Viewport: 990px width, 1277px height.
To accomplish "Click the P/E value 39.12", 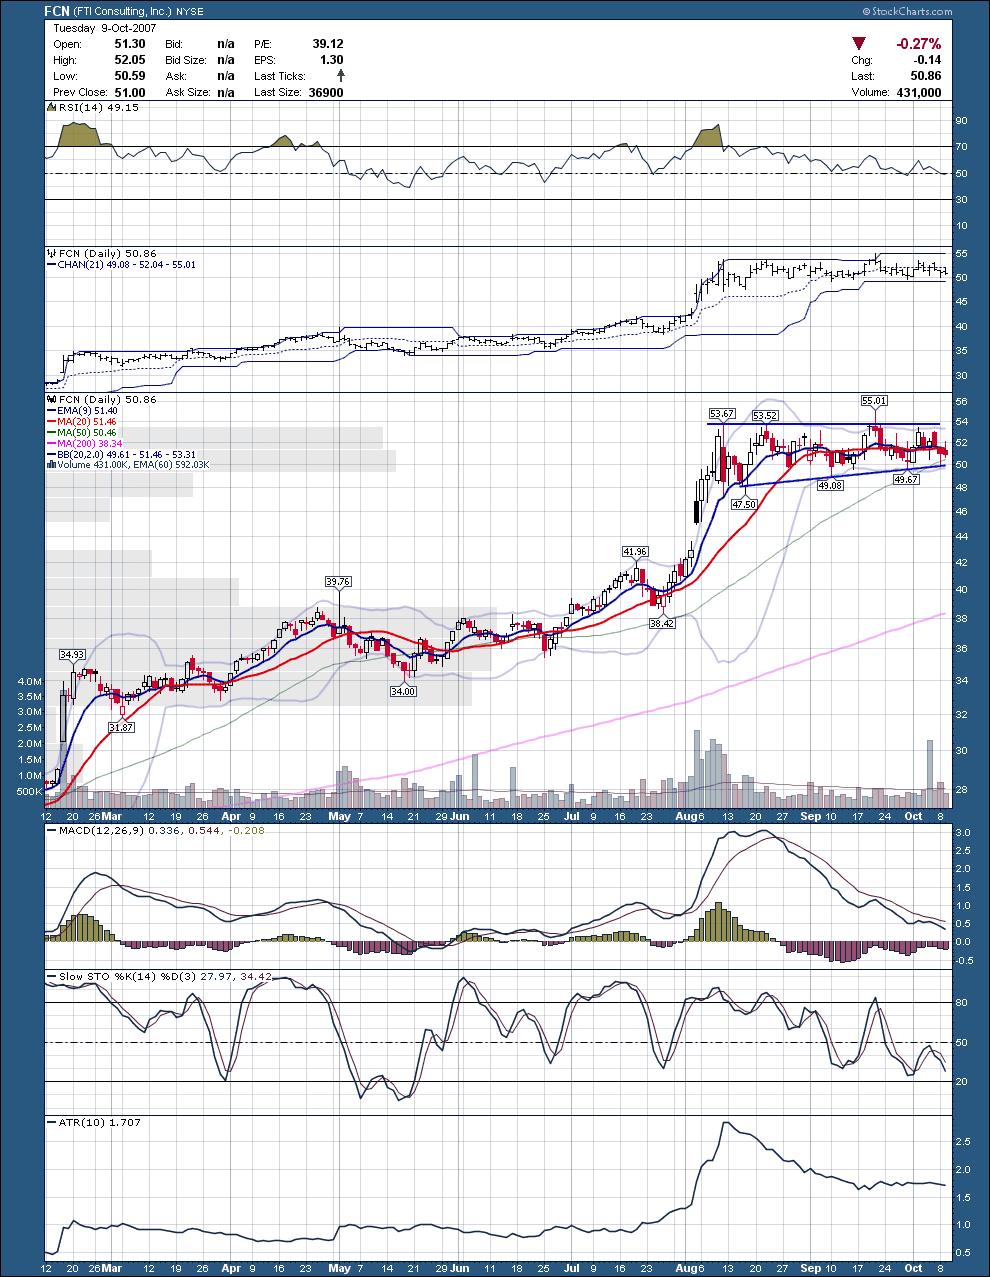I will (x=328, y=44).
